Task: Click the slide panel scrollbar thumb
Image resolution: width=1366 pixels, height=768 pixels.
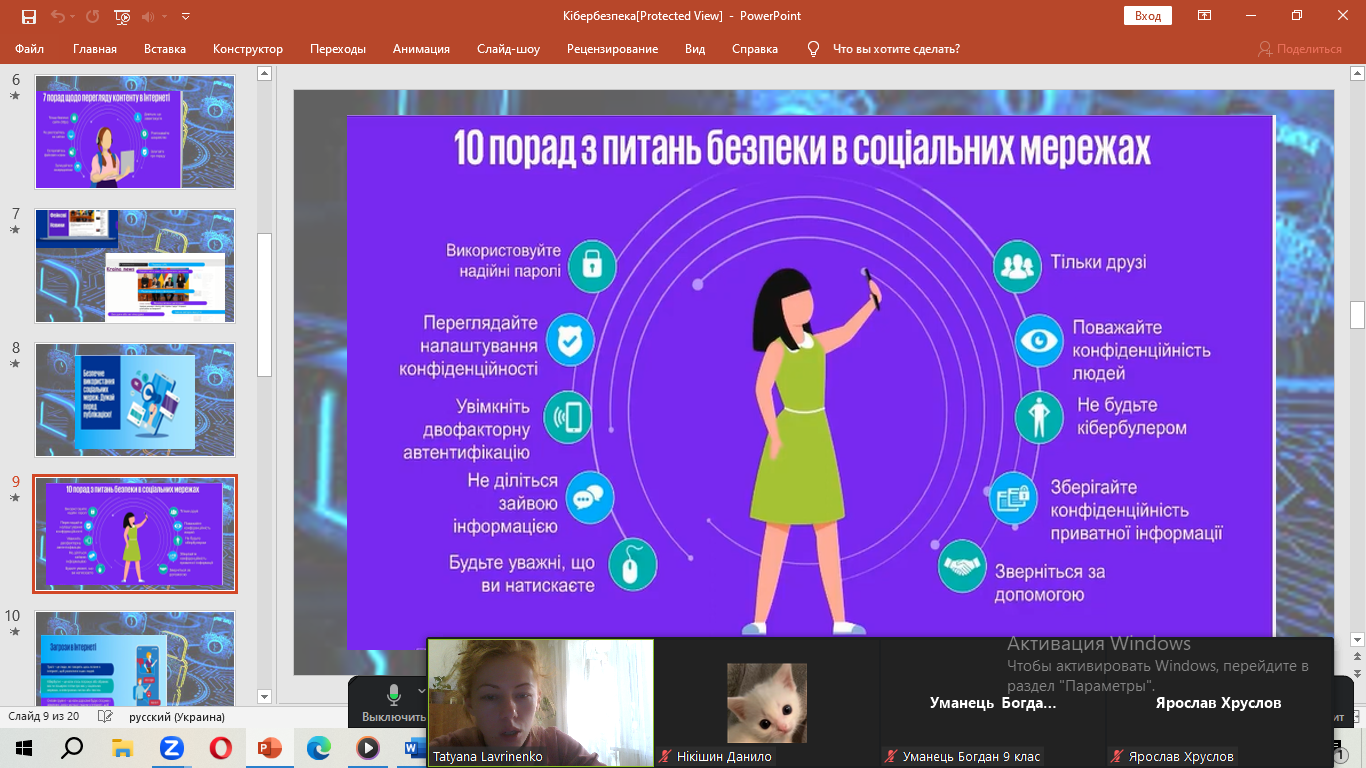Action: [264, 305]
